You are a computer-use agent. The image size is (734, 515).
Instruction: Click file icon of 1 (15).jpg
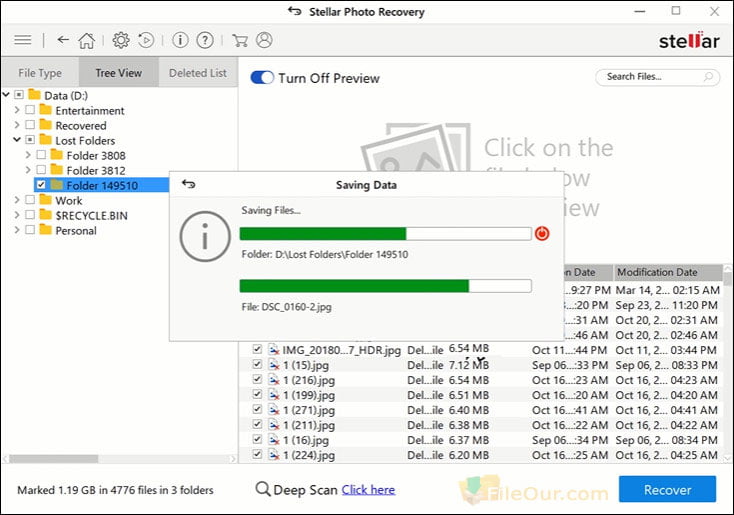point(274,365)
